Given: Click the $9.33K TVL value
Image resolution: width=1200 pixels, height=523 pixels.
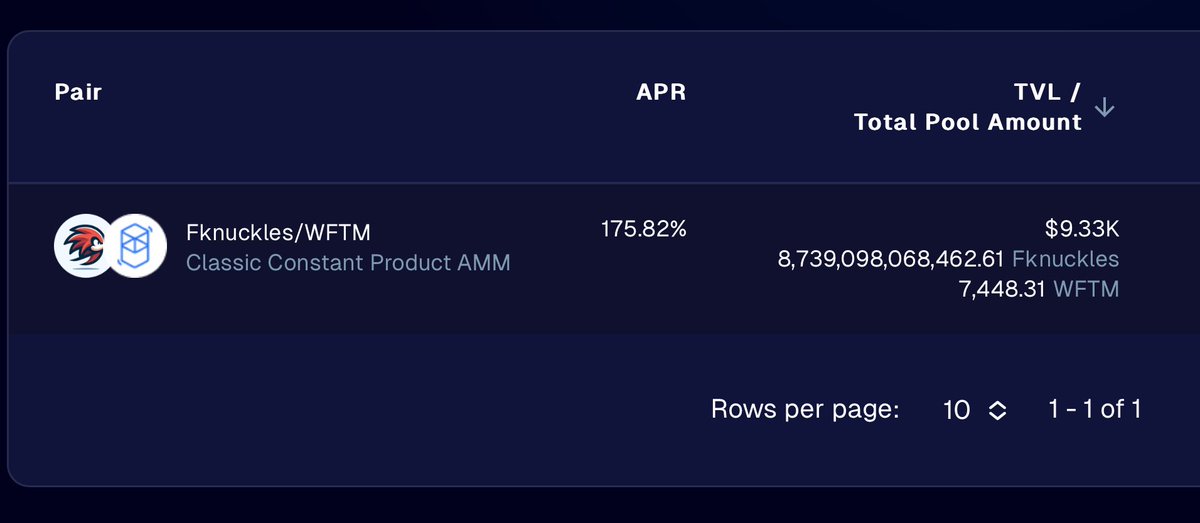Looking at the screenshot, I should point(1082,229).
